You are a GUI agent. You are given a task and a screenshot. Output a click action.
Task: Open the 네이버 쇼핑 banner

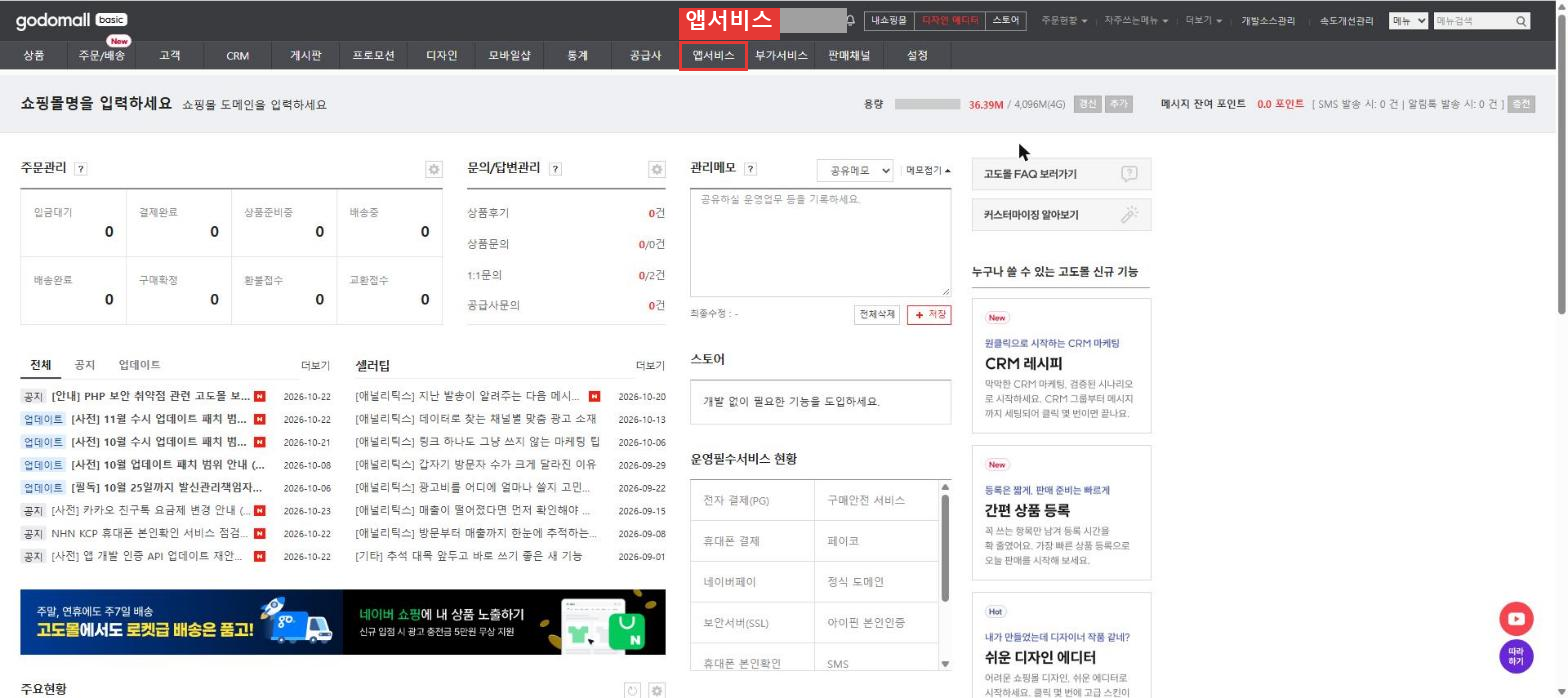coord(504,622)
